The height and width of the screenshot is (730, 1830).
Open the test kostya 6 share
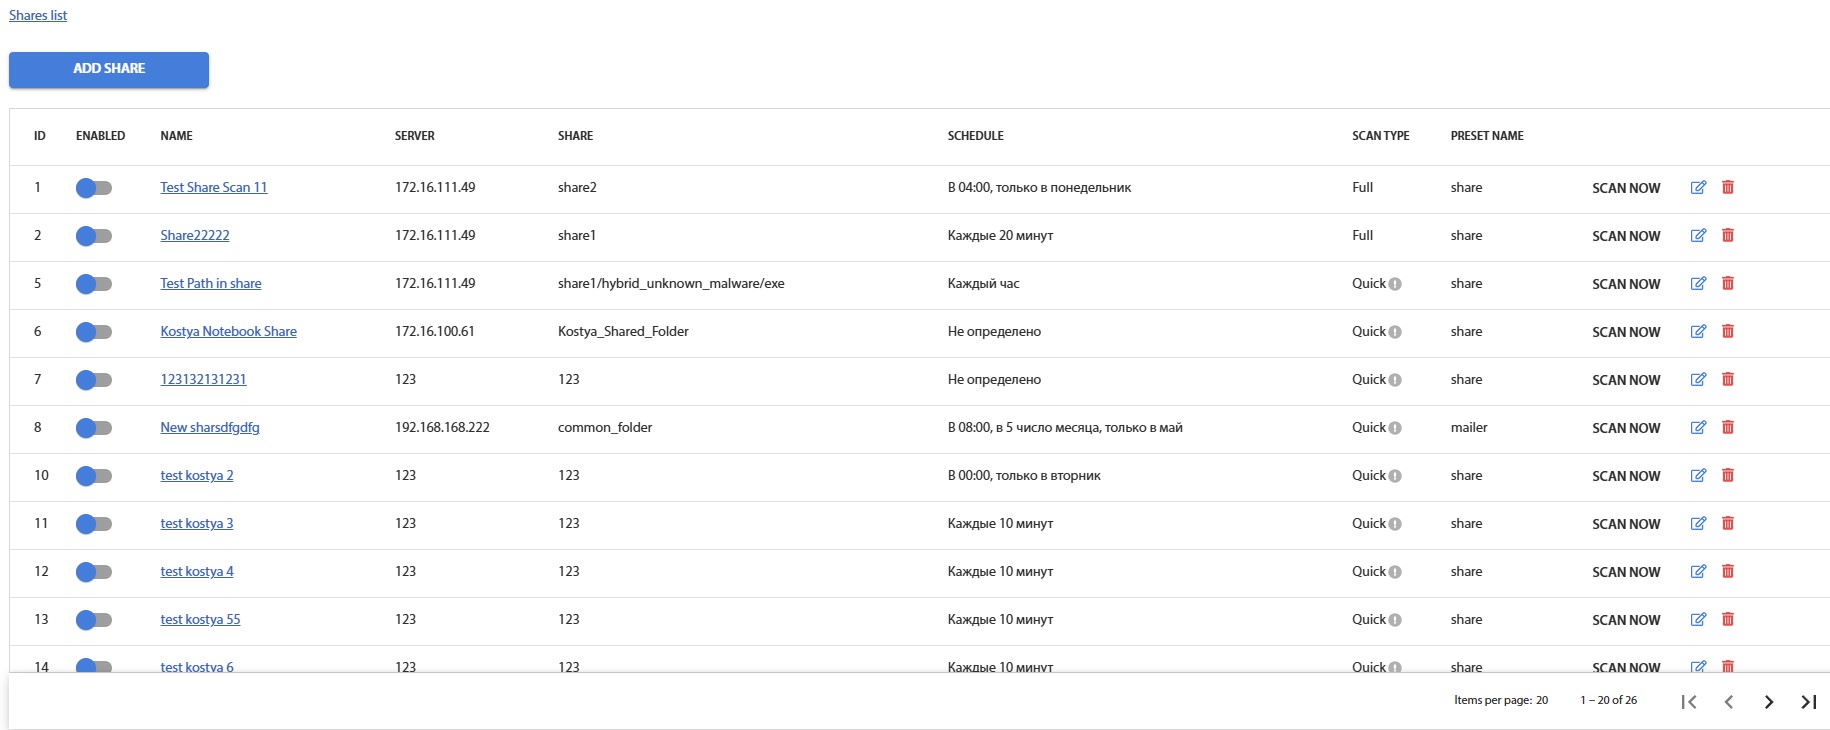197,666
